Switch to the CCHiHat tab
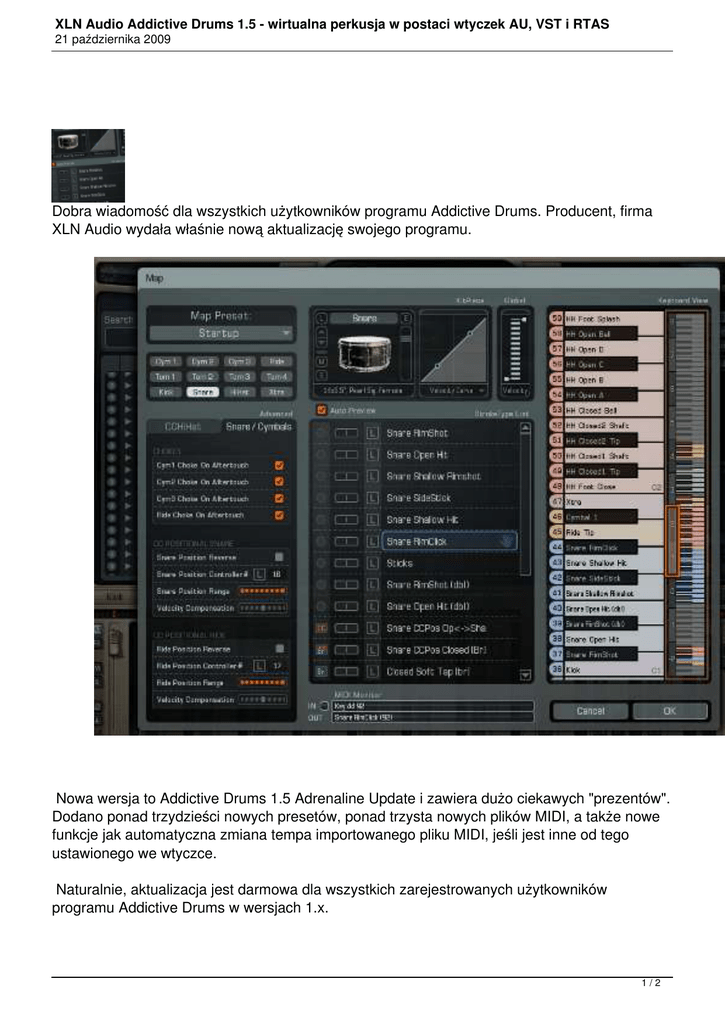725x1024 pixels. [183, 427]
